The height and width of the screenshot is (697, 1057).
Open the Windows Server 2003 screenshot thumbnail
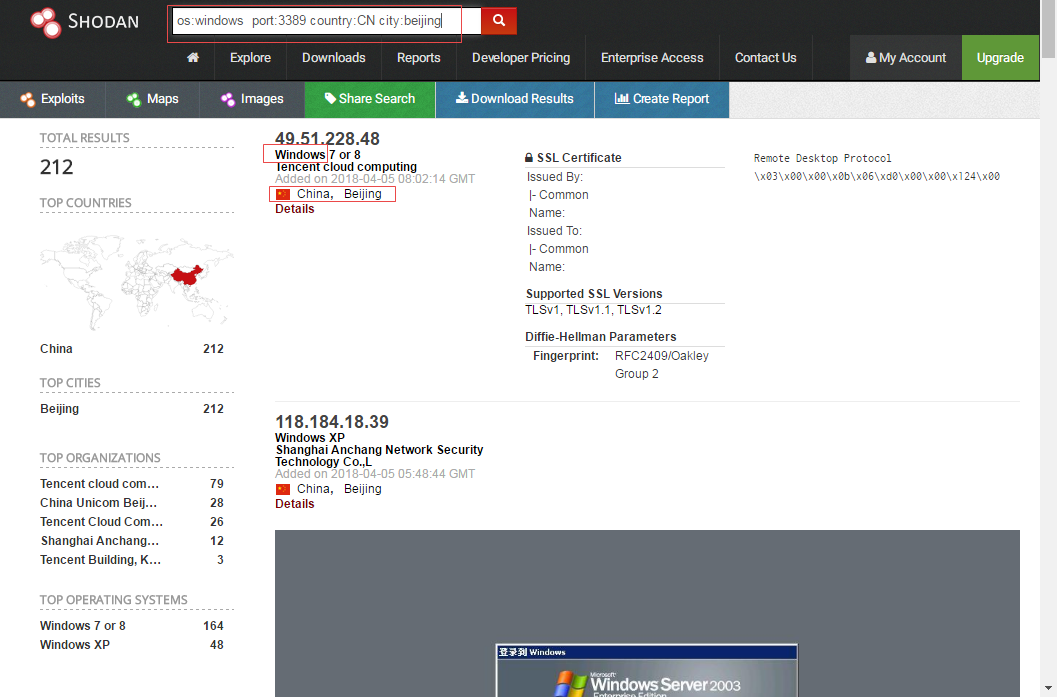pos(647,613)
